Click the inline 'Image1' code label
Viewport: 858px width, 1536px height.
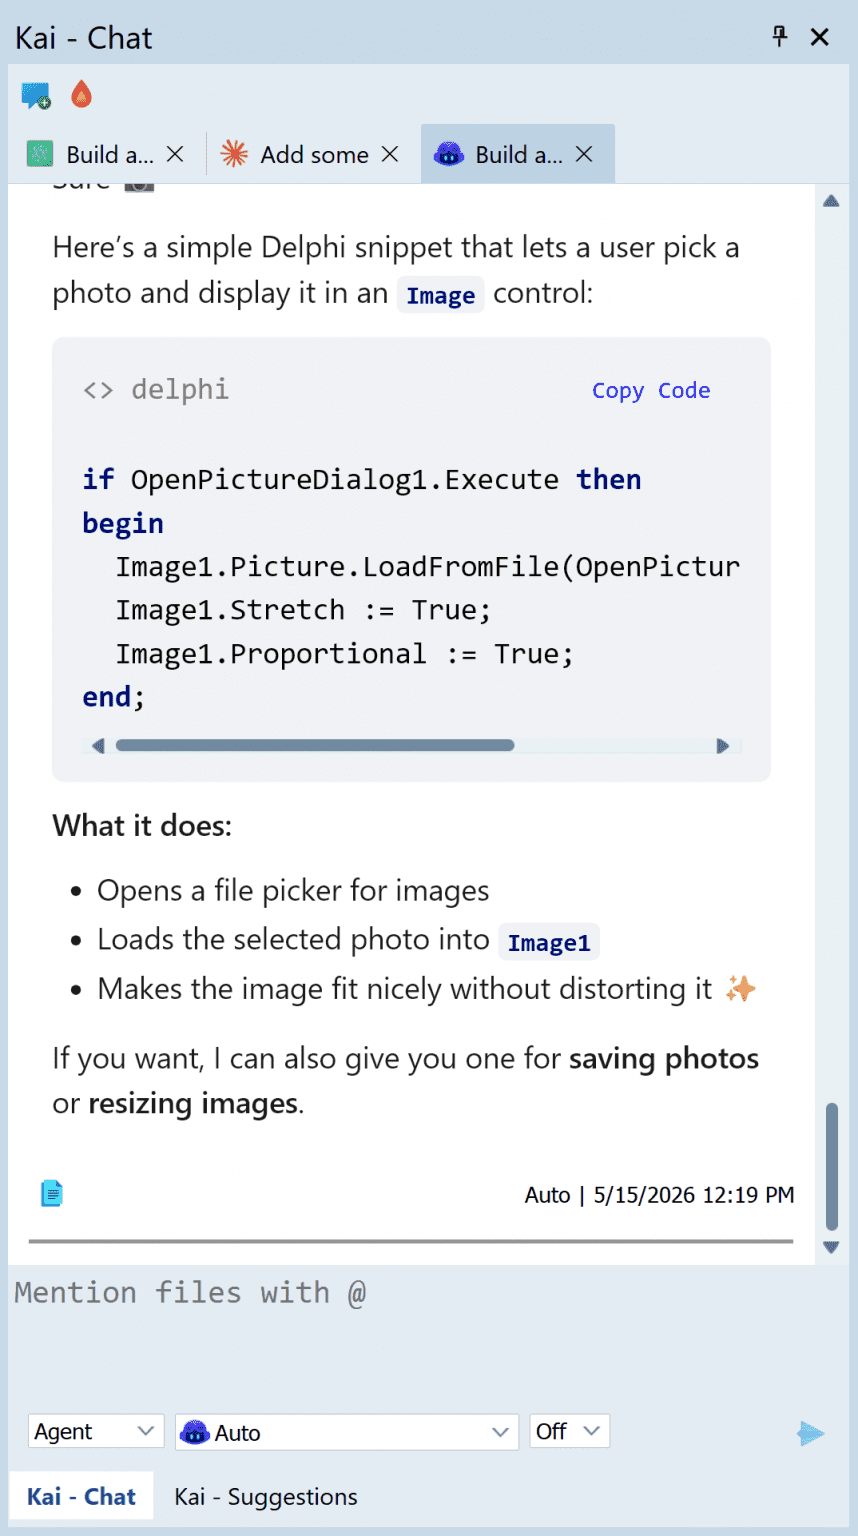point(549,942)
